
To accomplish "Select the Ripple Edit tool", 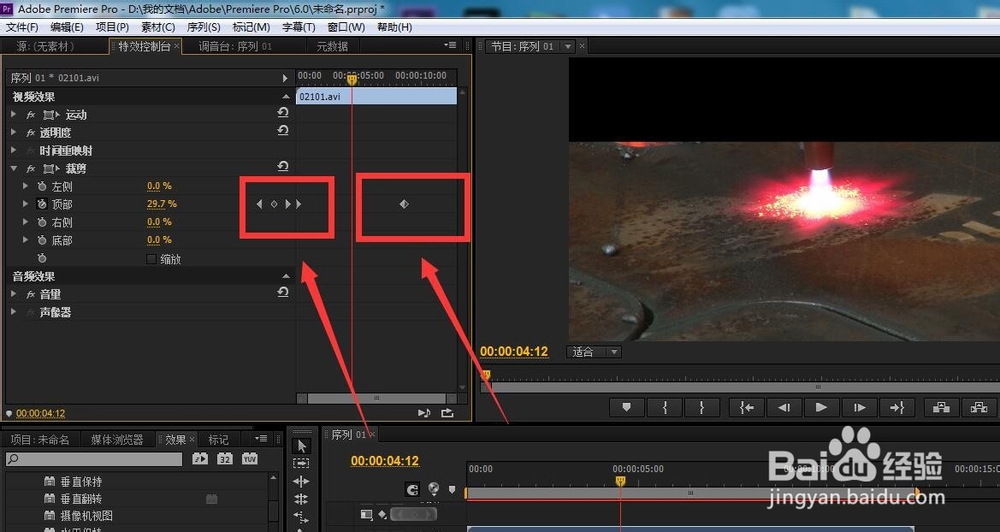I will 302,481.
